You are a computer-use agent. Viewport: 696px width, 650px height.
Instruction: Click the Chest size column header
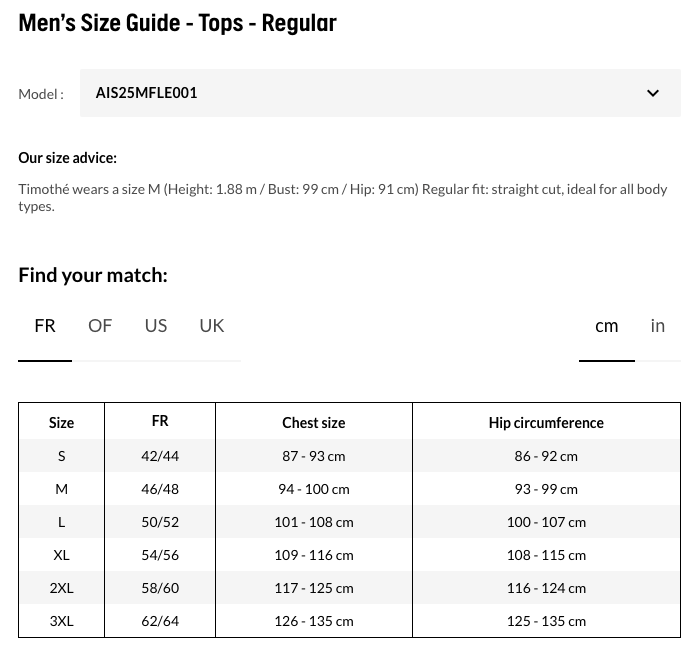tap(314, 423)
